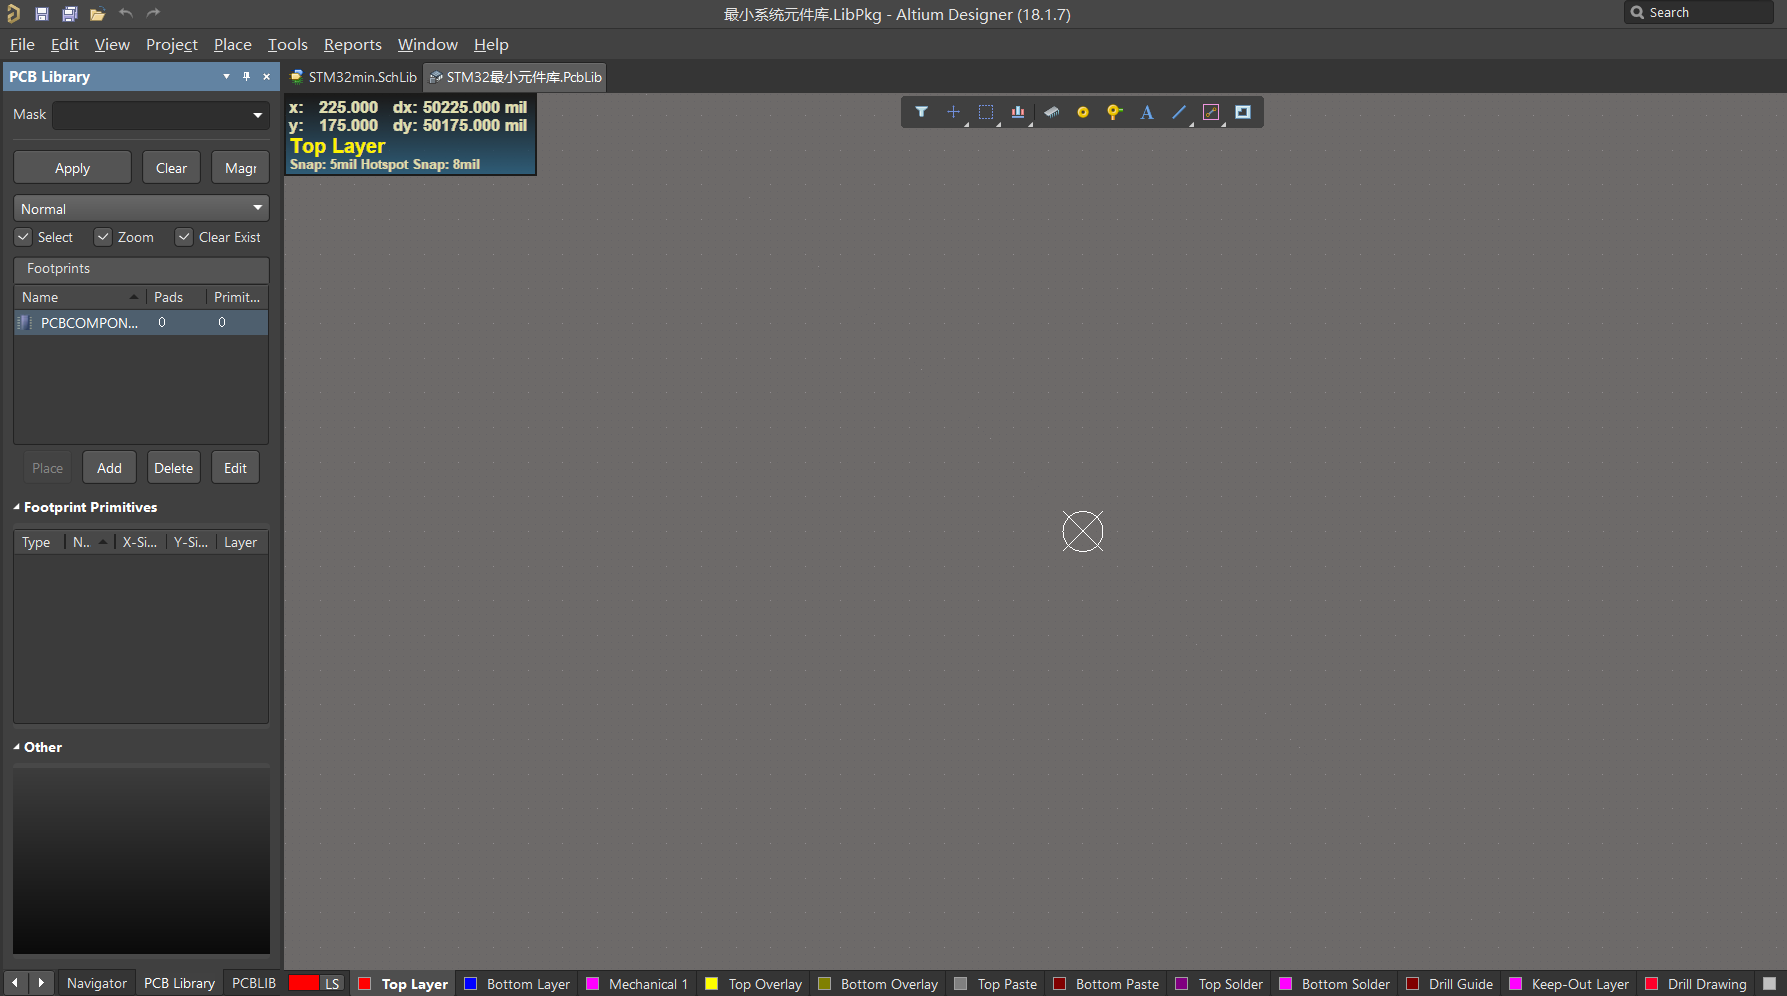Click the gray layer square at the far right of the layer bar
Image resolution: width=1787 pixels, height=996 pixels.
click(1769, 983)
